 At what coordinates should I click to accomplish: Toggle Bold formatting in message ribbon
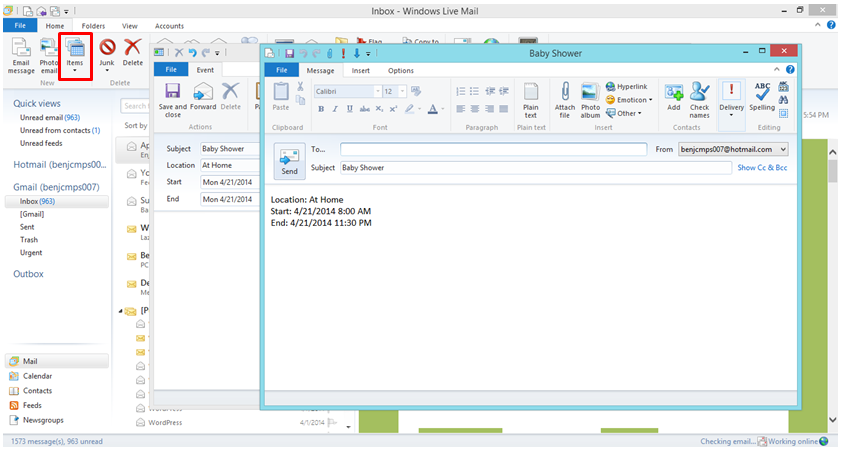pos(321,109)
